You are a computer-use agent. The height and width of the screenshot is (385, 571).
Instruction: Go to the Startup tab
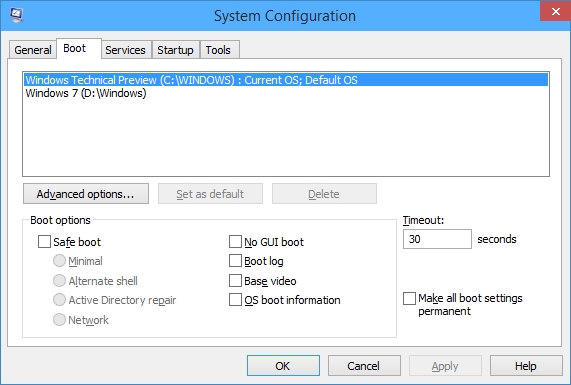coord(176,50)
